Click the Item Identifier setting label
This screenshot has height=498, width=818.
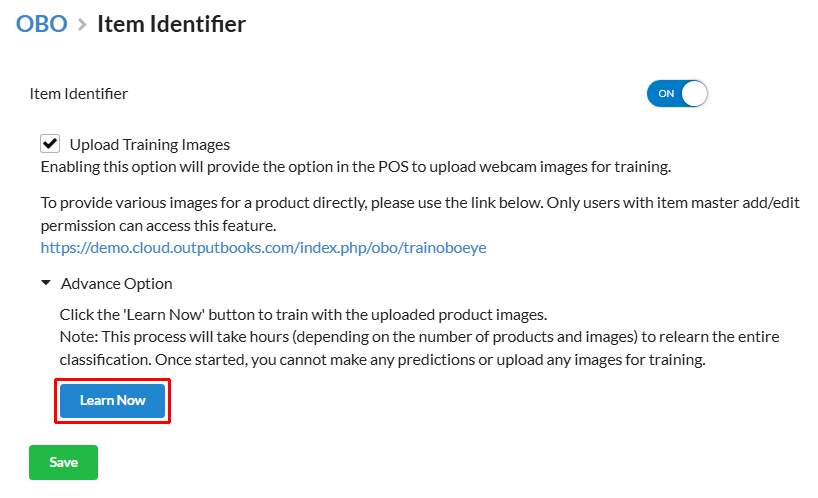point(79,94)
